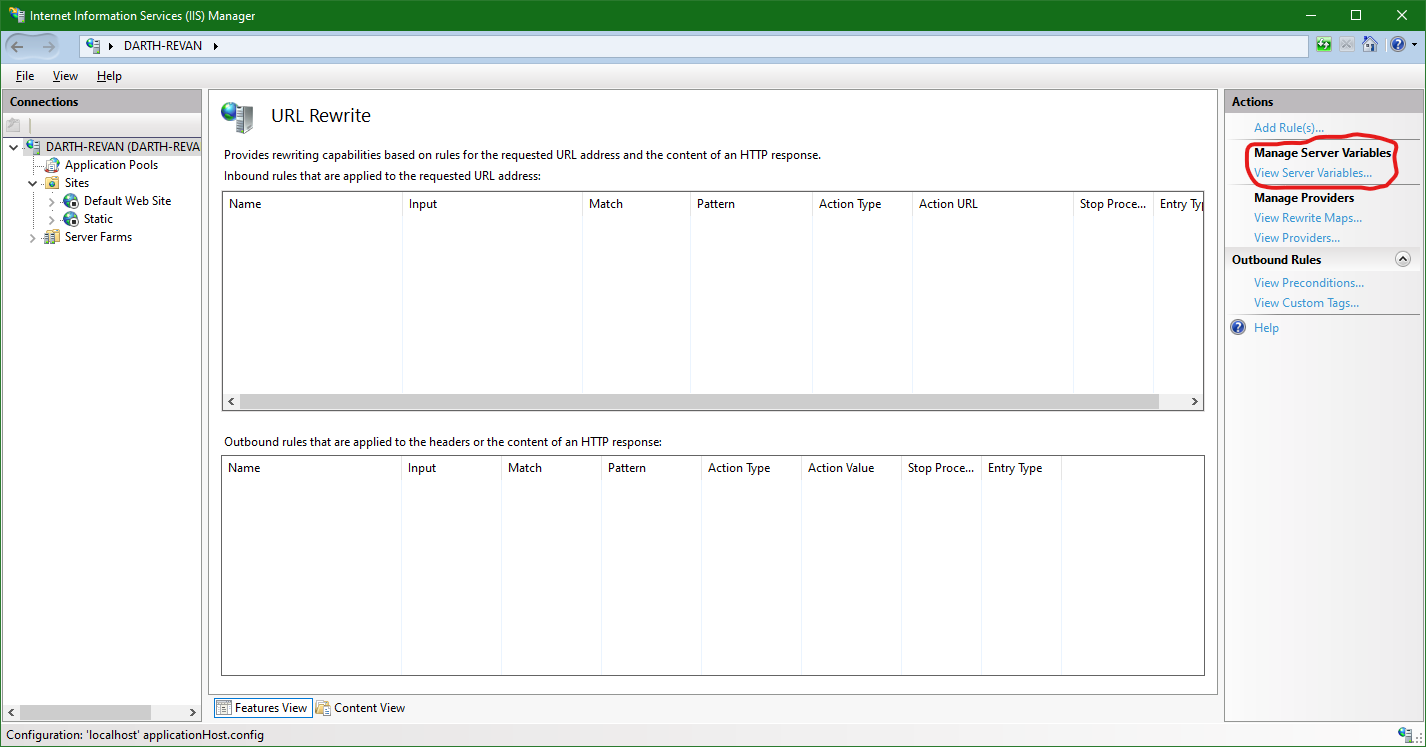This screenshot has height=747, width=1426.
Task: Open Help using the question mark icon
Action: 1397,45
